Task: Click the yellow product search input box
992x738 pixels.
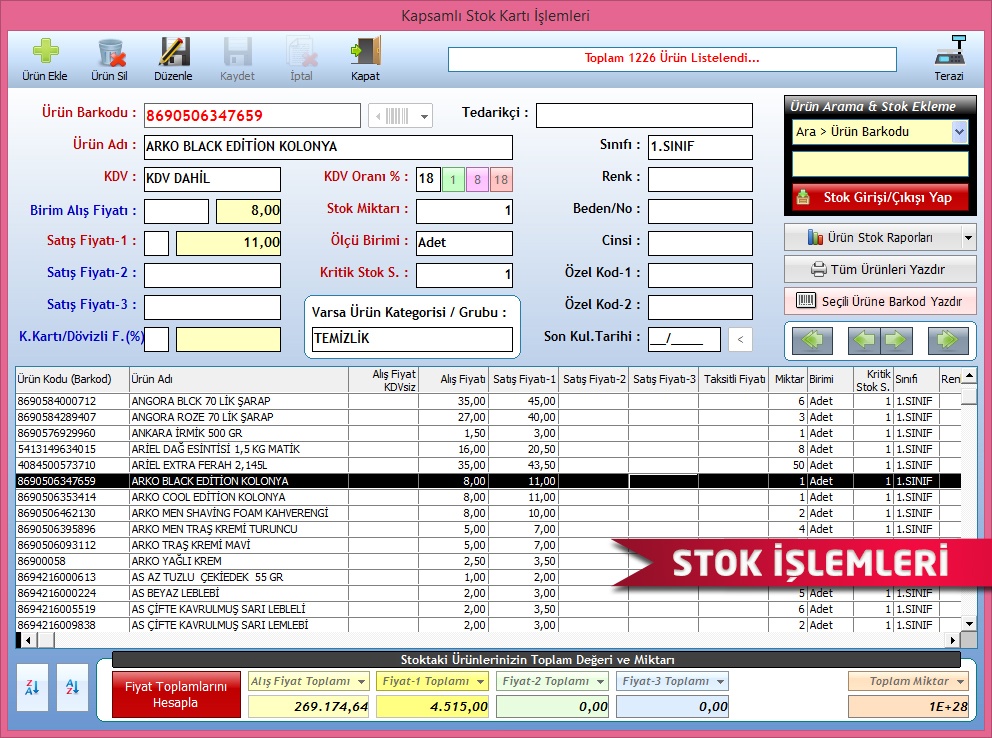Action: (x=880, y=164)
